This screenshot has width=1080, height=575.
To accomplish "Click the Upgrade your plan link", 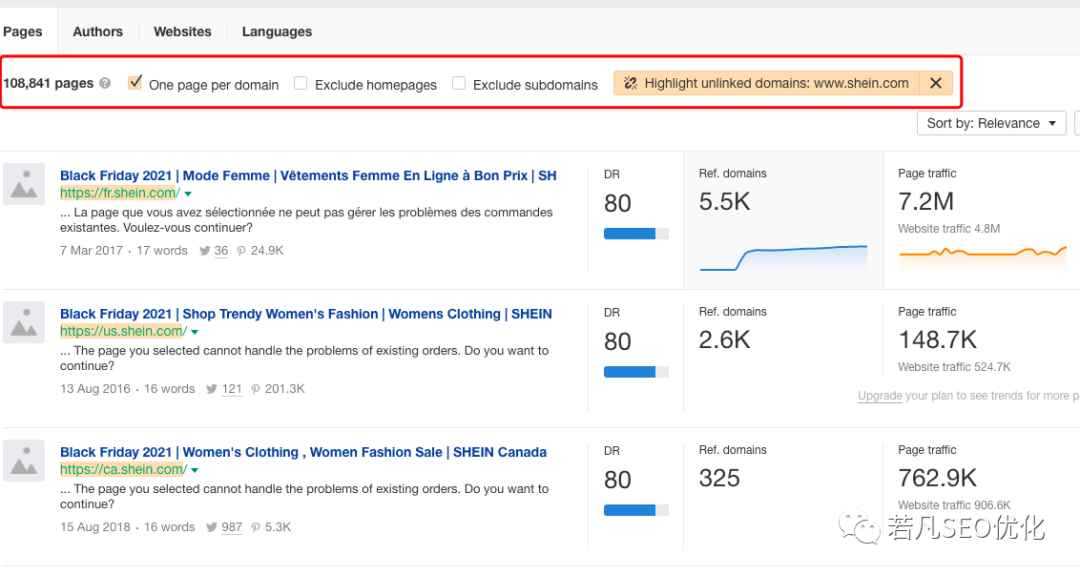I will pyautogui.click(x=880, y=396).
